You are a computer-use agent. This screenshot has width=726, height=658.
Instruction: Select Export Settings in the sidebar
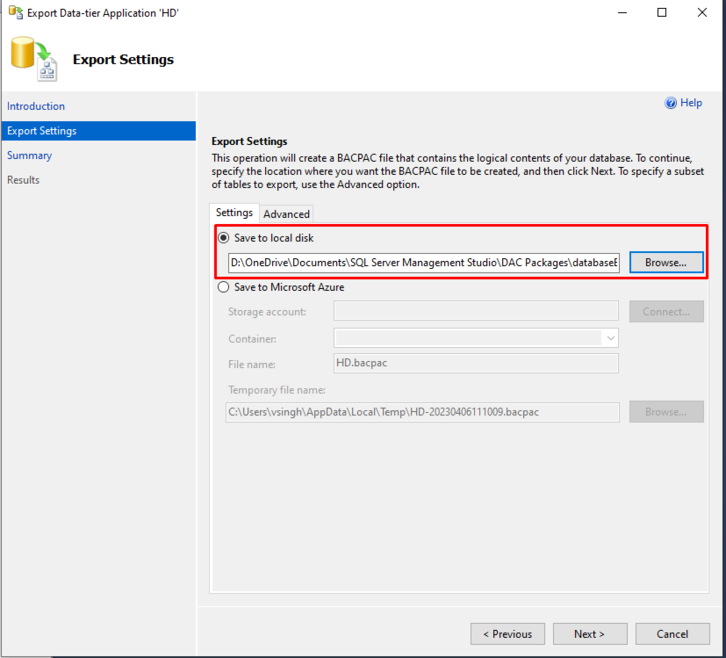(42, 131)
